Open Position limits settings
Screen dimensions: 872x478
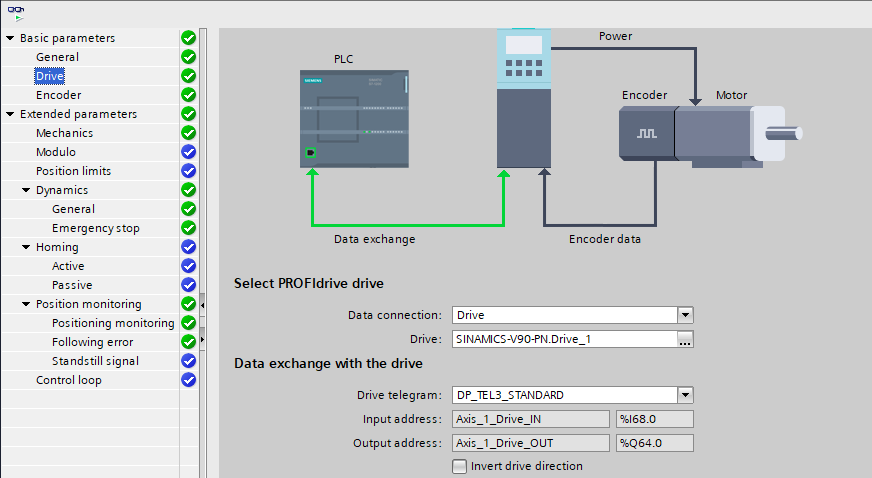73,171
